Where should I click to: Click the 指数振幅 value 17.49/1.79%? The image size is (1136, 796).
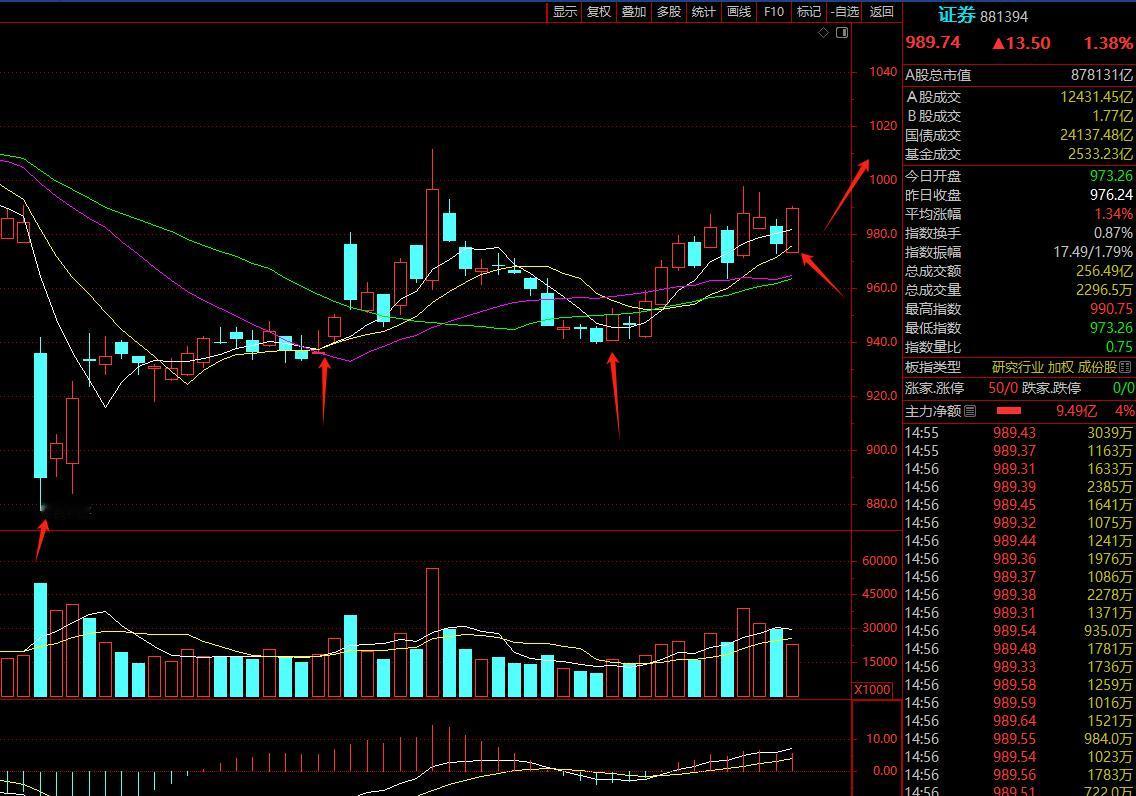(x=1093, y=252)
